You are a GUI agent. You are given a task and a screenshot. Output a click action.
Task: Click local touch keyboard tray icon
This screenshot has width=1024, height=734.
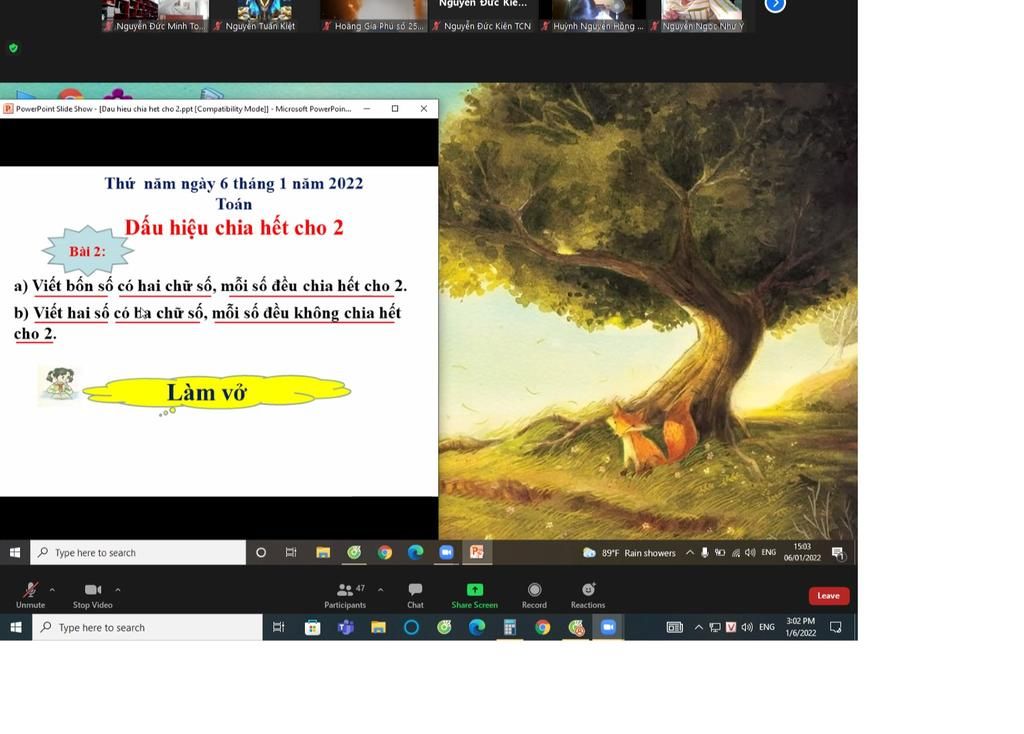click(675, 627)
